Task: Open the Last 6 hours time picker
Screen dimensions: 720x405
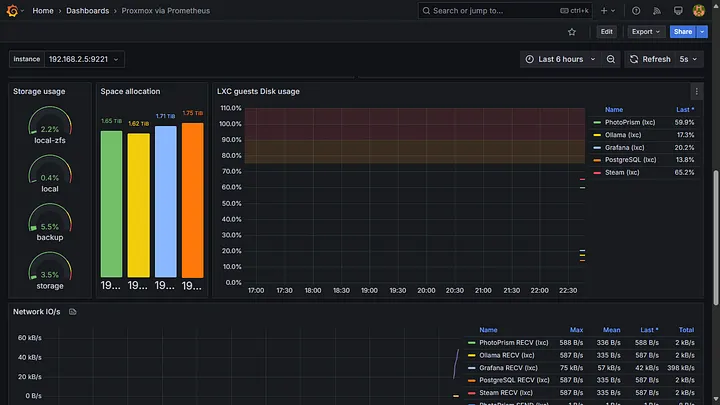Action: pyautogui.click(x=560, y=59)
